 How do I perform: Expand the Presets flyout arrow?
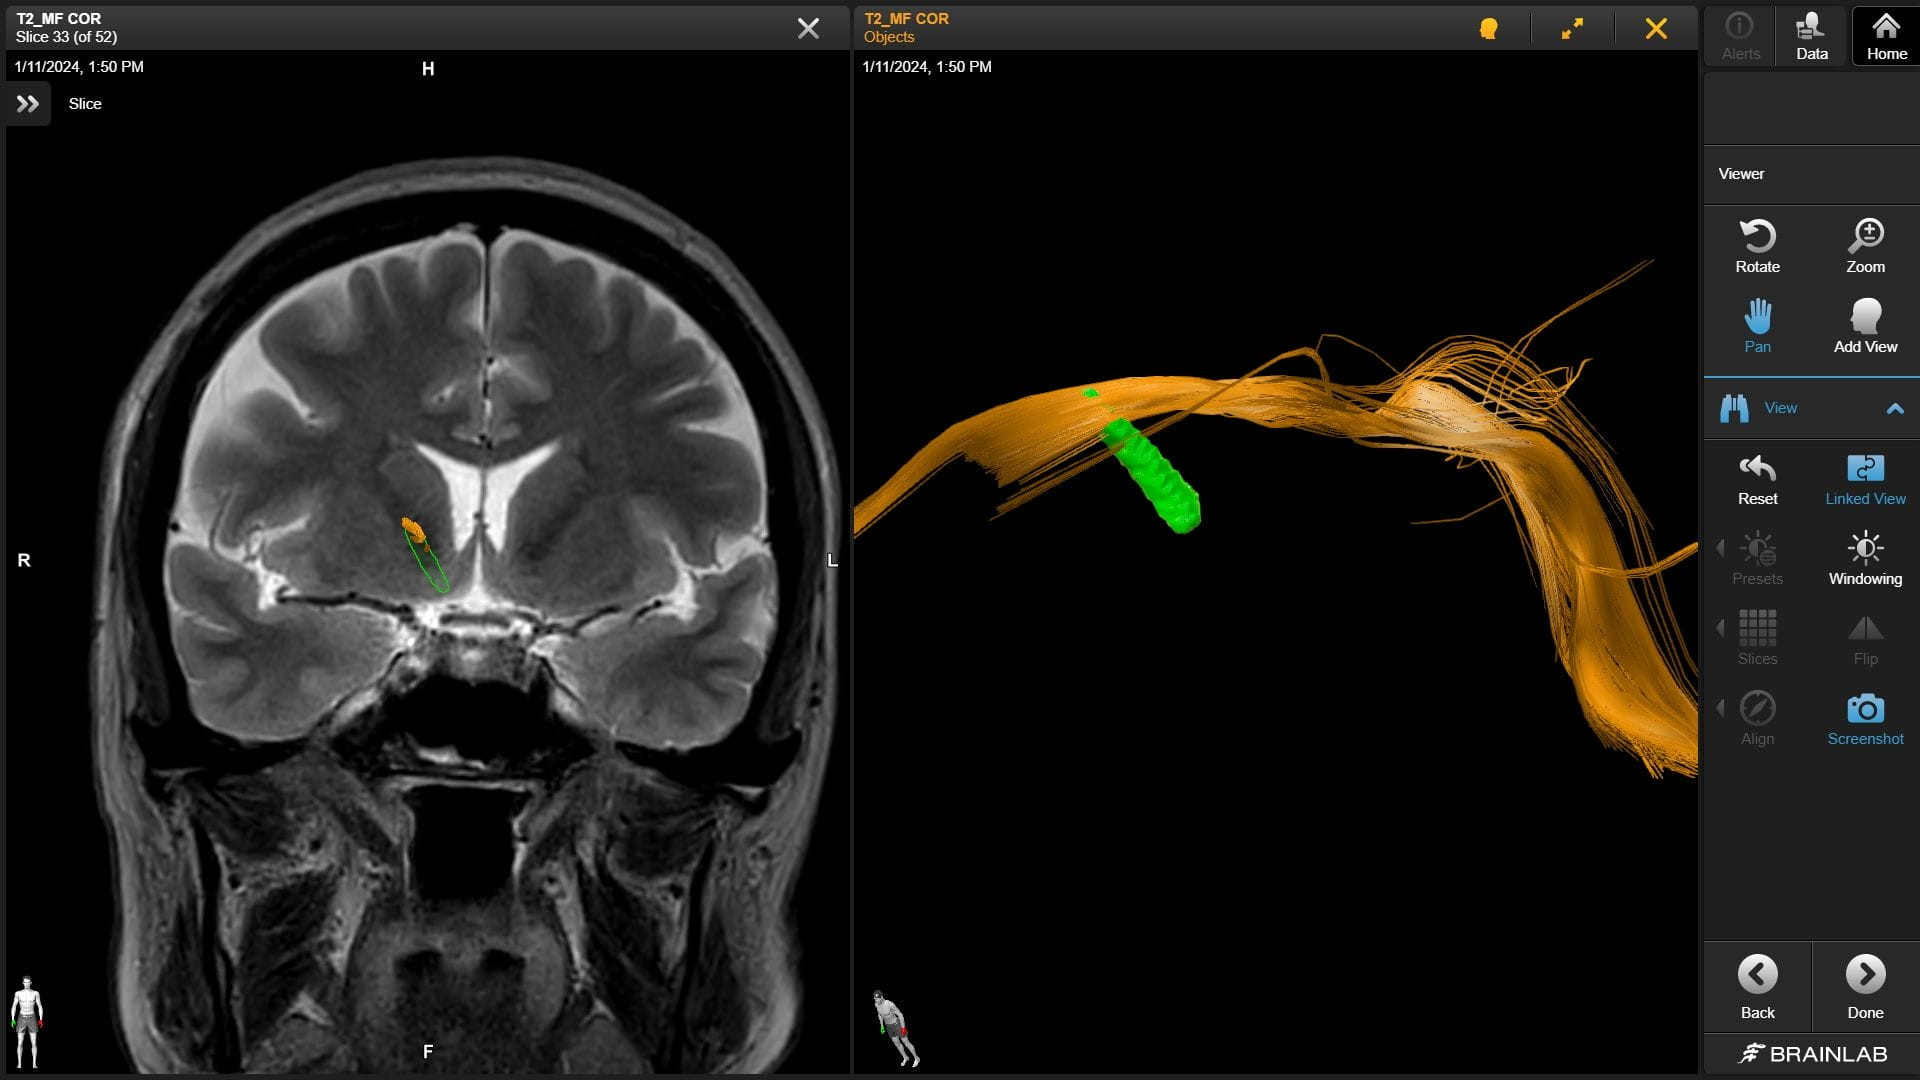1720,548
